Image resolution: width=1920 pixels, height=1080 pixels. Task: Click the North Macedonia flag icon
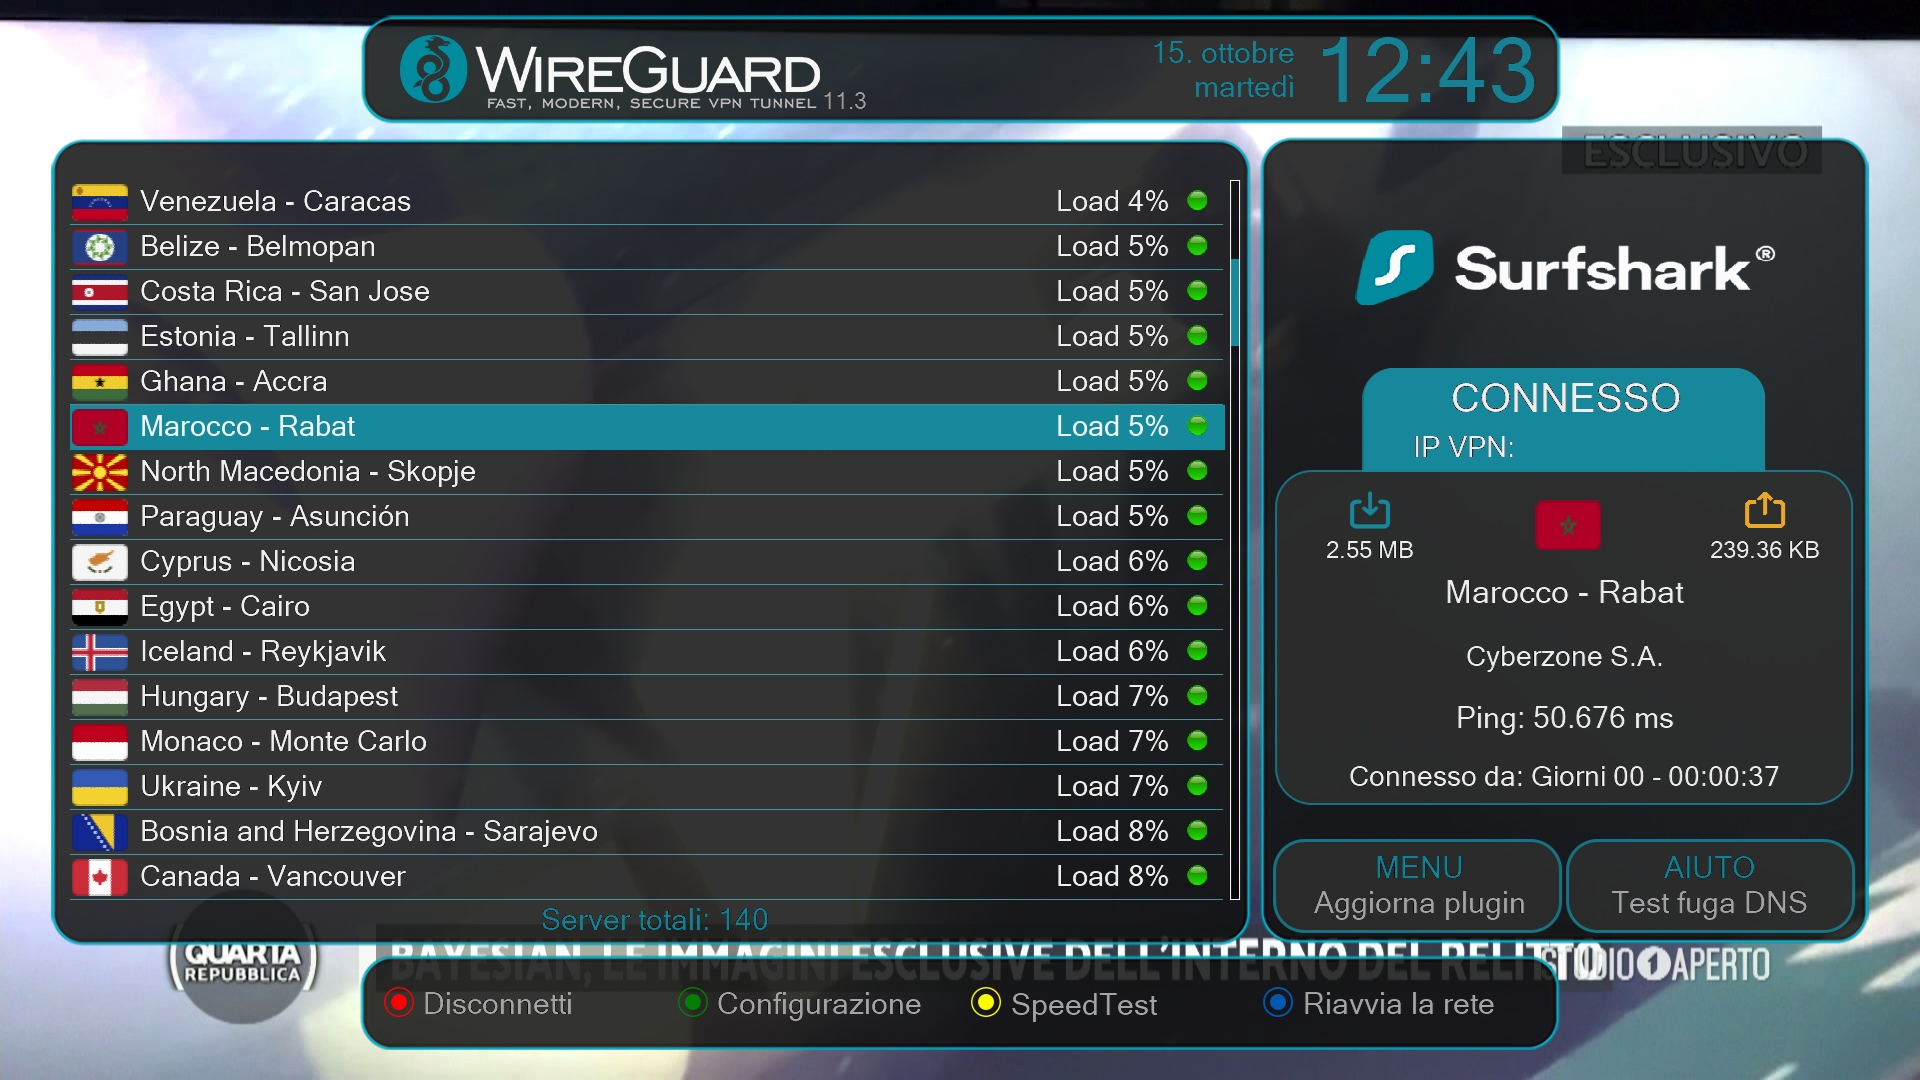100,472
